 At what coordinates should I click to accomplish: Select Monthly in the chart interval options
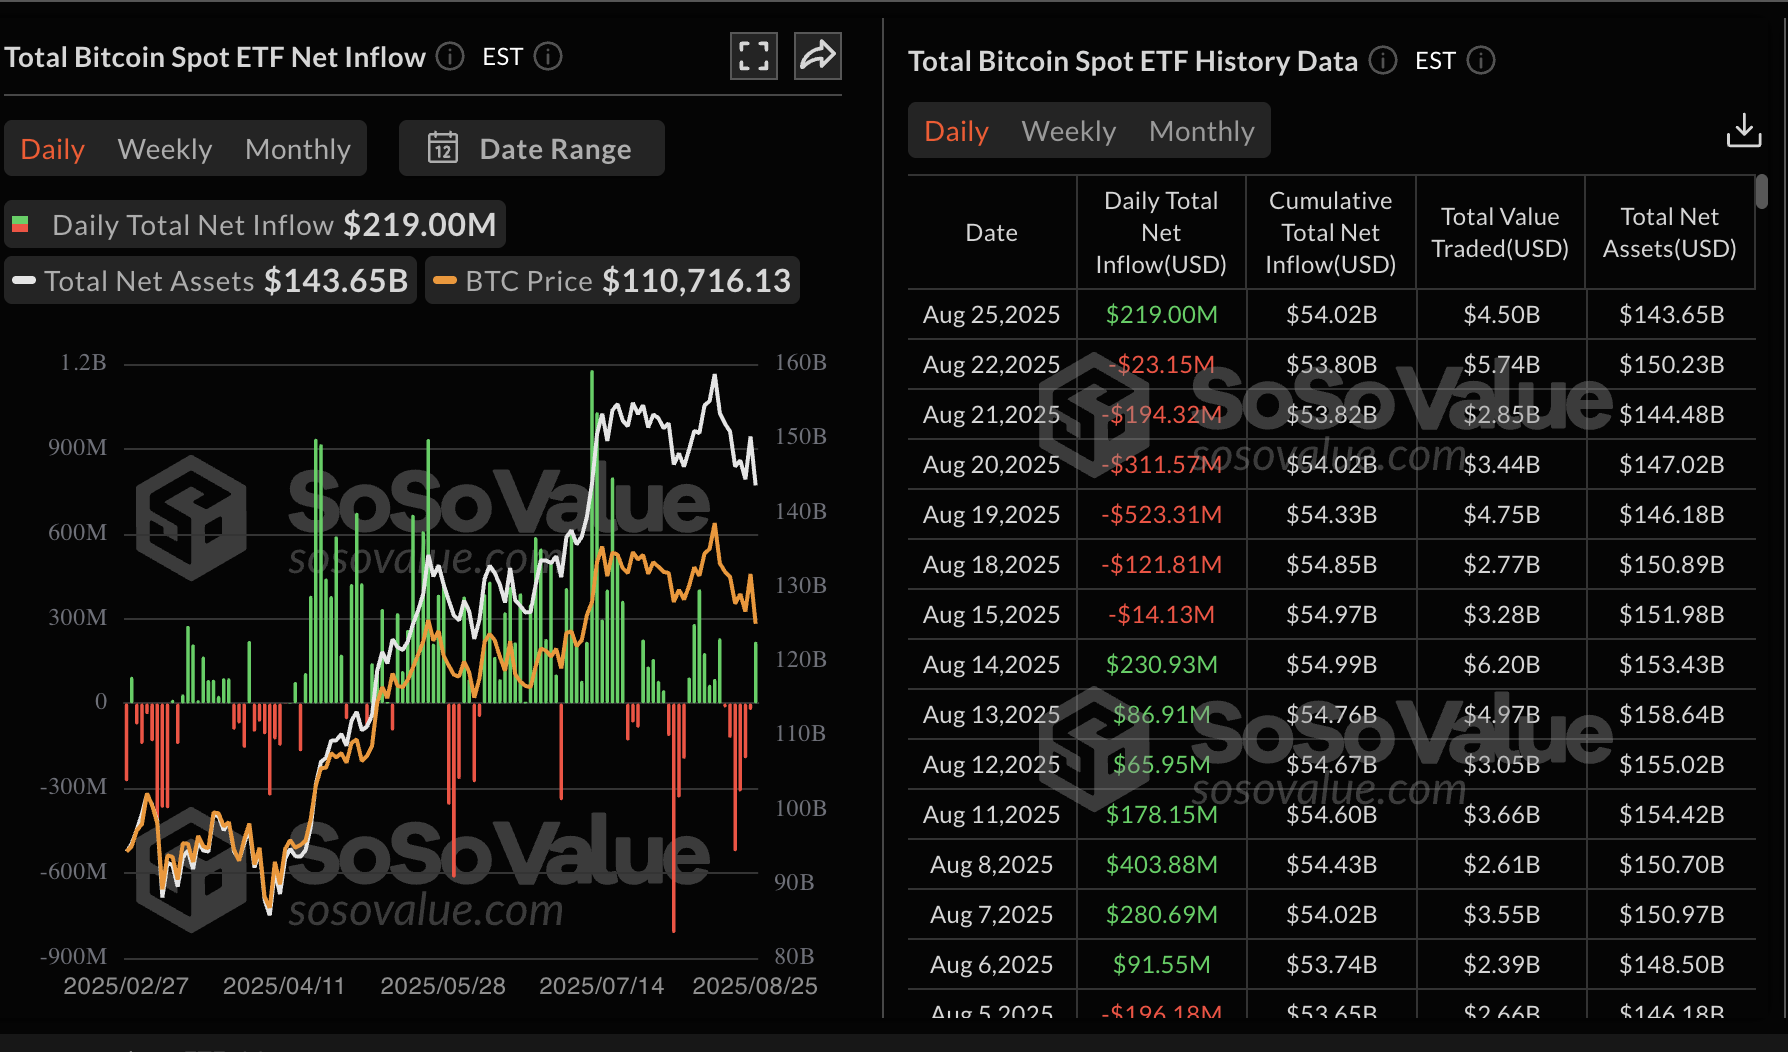[x=298, y=148]
